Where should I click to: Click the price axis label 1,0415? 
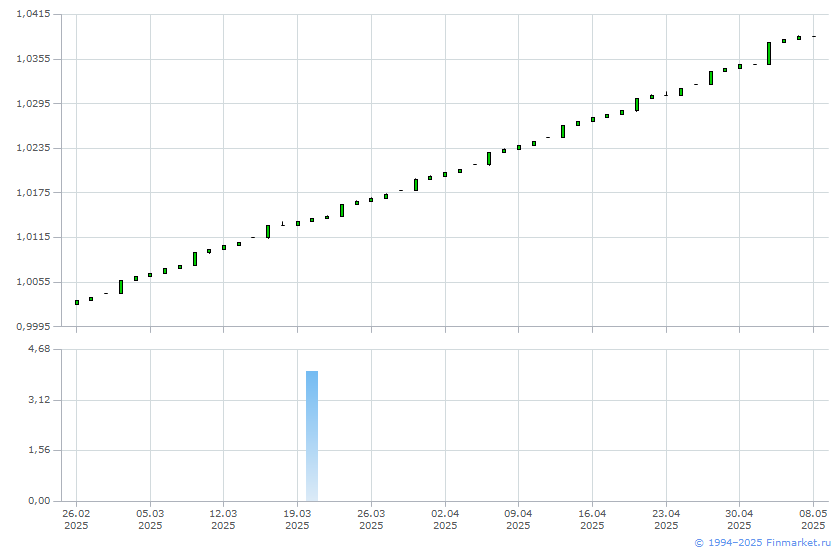(x=33, y=14)
